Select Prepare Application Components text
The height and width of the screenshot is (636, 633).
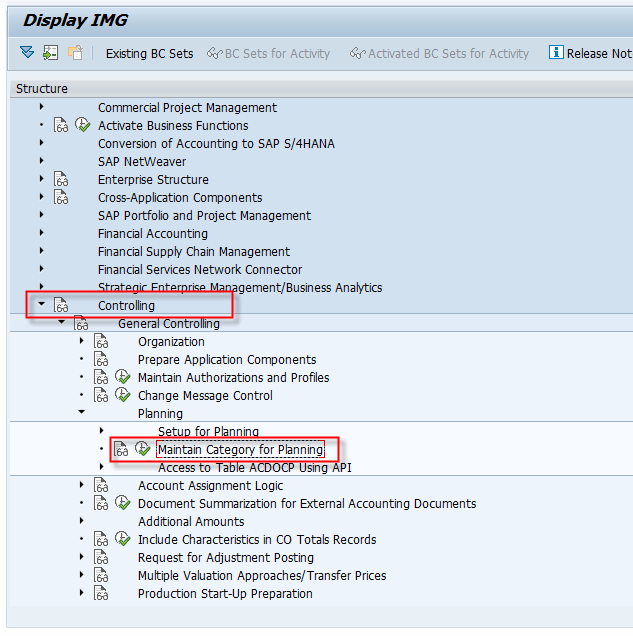(x=227, y=360)
